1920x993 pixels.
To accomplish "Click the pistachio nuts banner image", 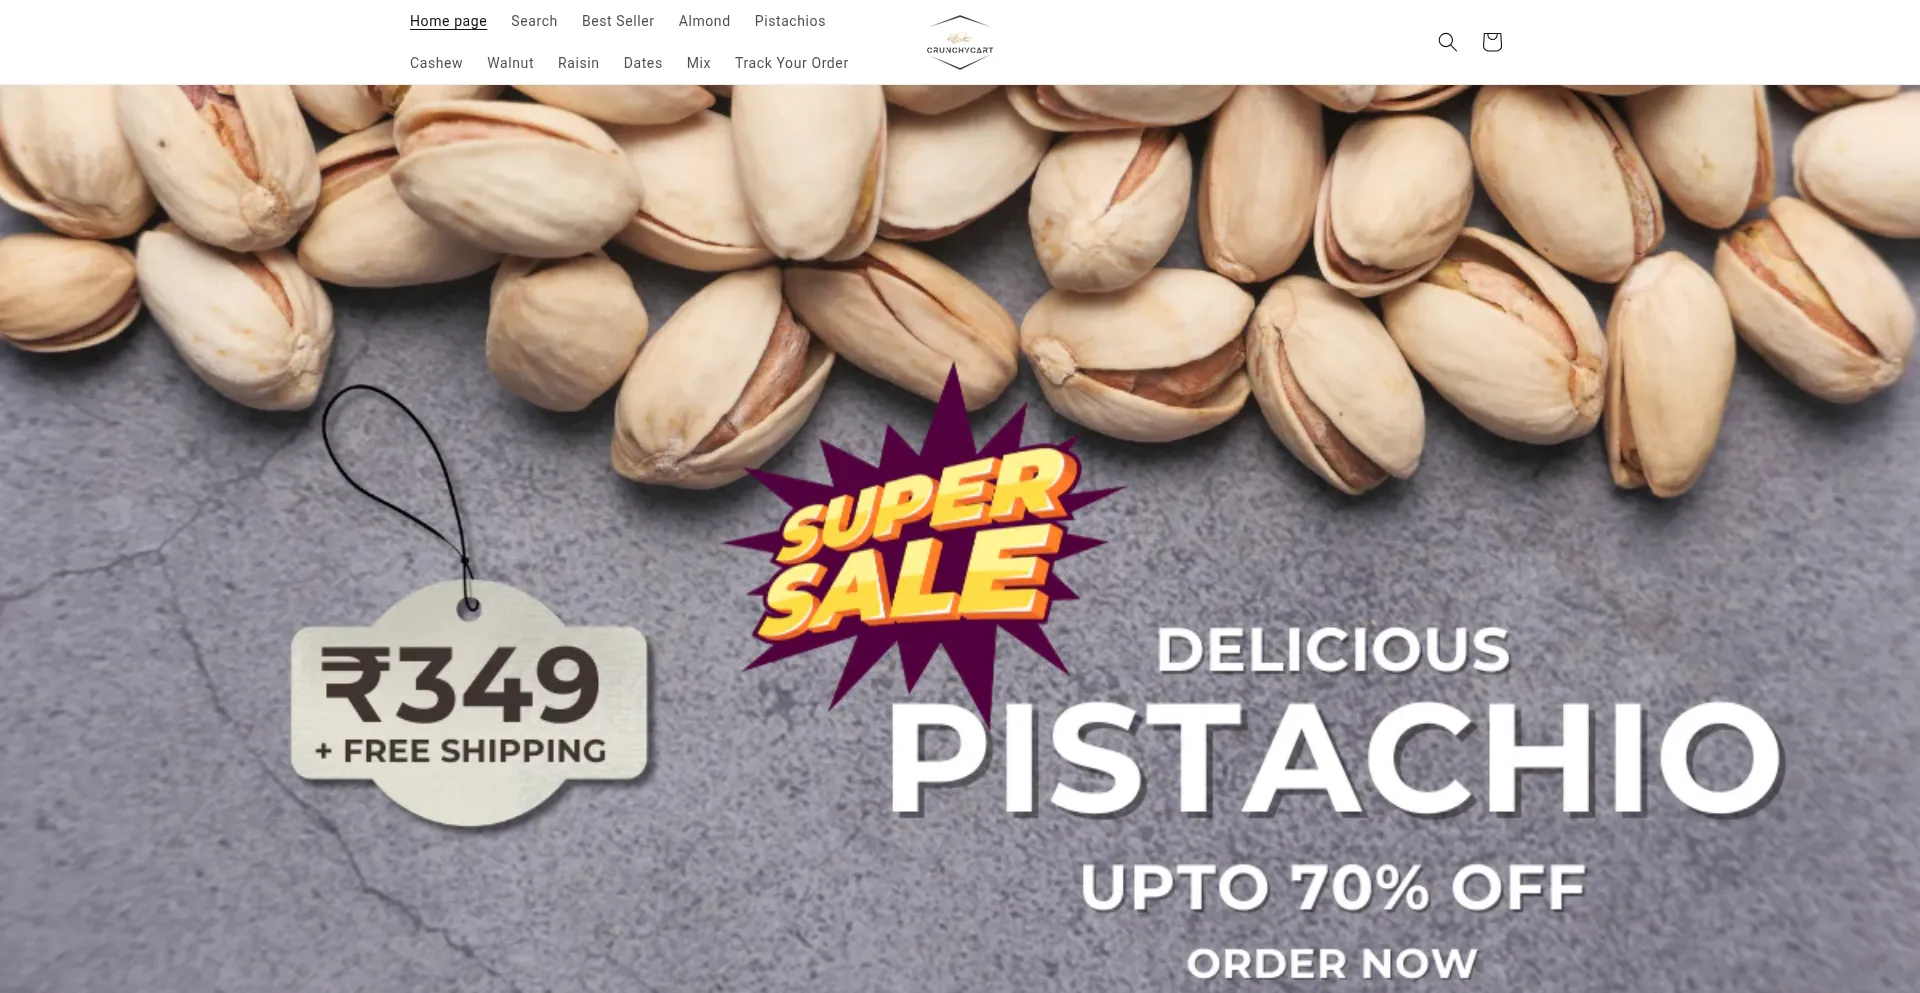I will pyautogui.click(x=960, y=539).
